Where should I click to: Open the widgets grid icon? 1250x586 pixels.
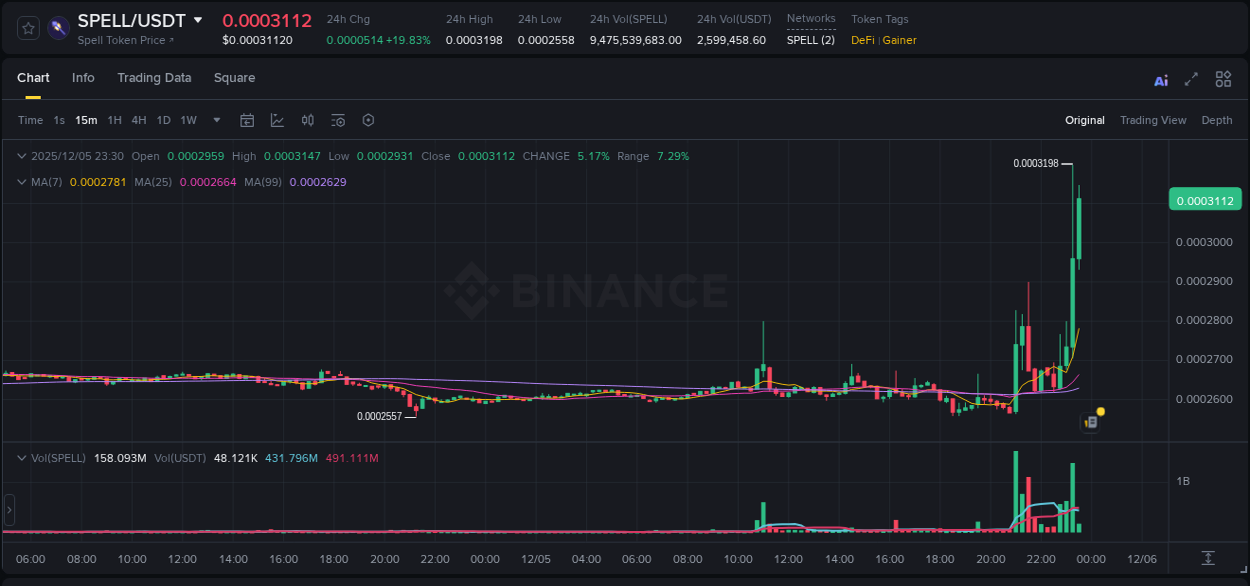click(x=1223, y=78)
